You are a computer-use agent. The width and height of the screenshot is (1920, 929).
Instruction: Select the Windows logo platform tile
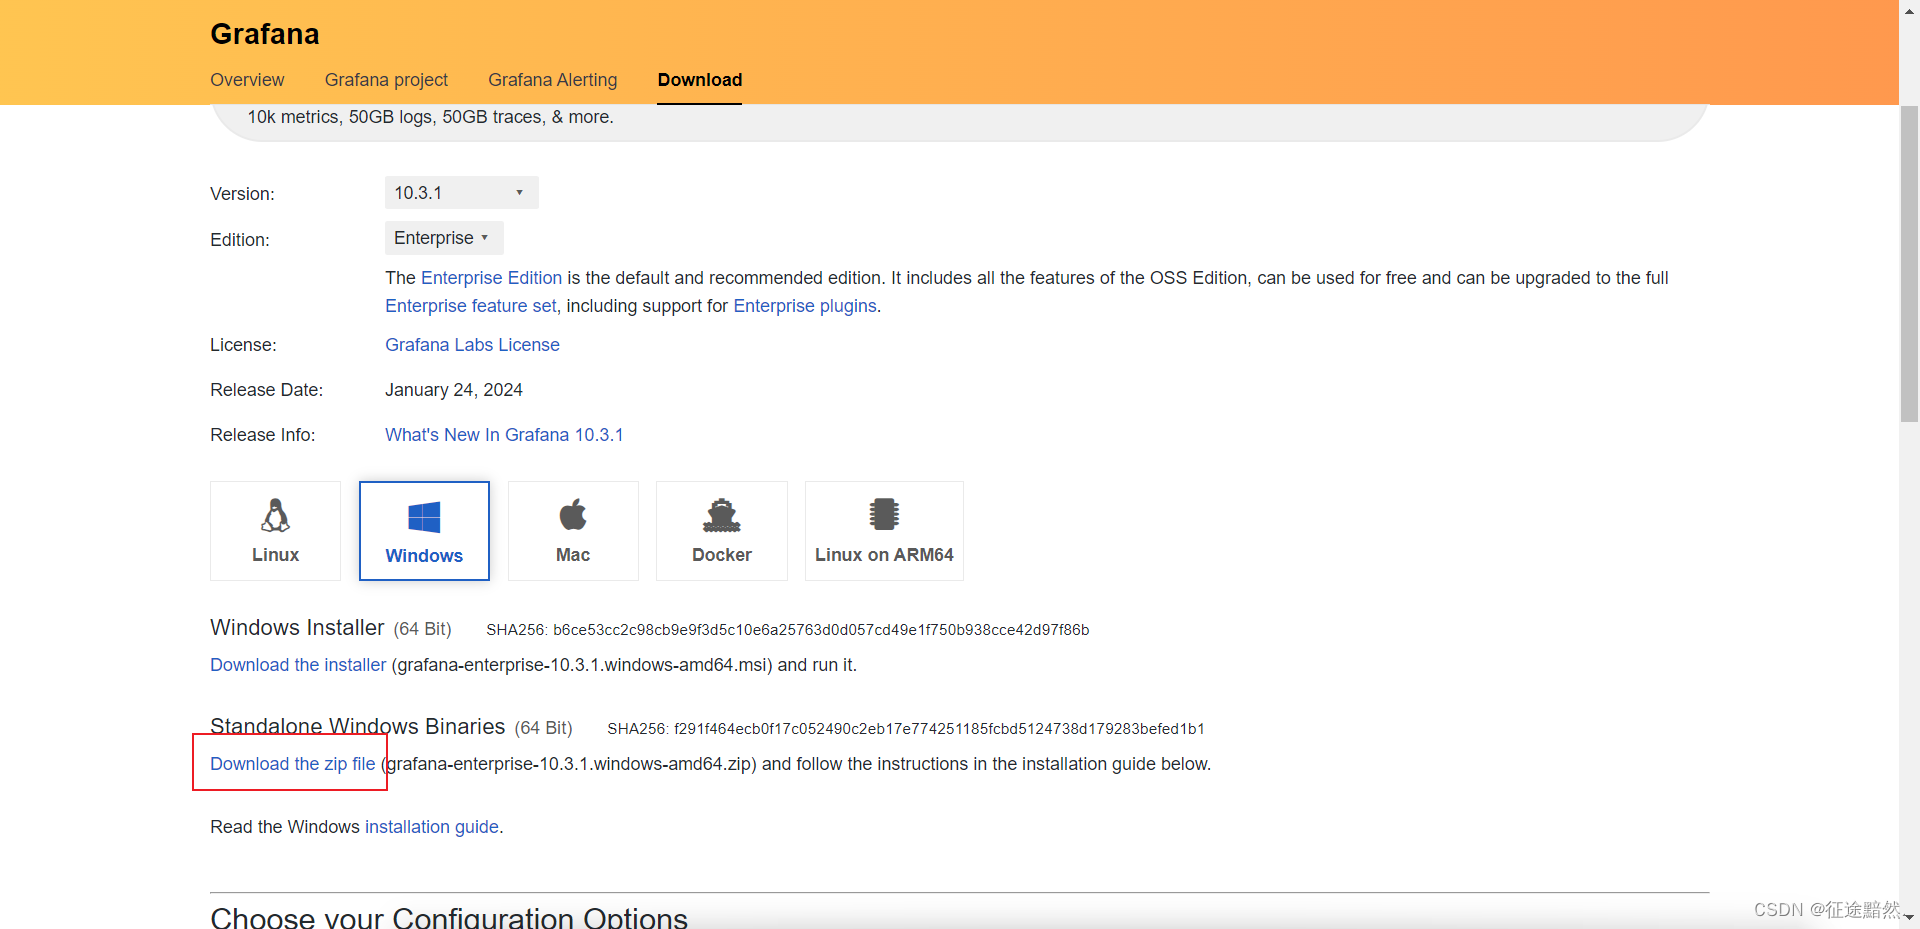pyautogui.click(x=424, y=531)
